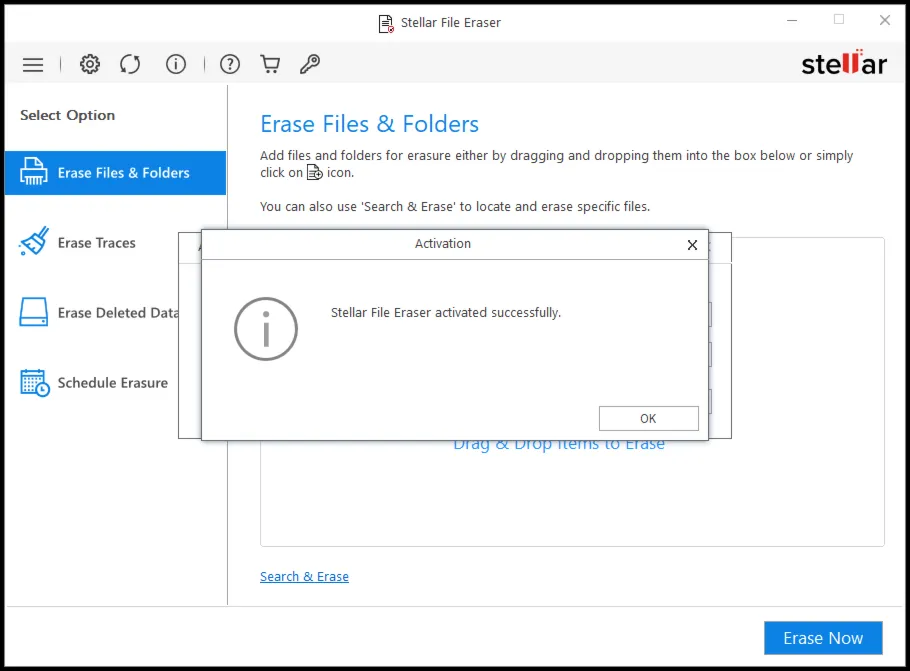Minimize the Stellar File Eraser window
This screenshot has width=910, height=671.
click(792, 20)
